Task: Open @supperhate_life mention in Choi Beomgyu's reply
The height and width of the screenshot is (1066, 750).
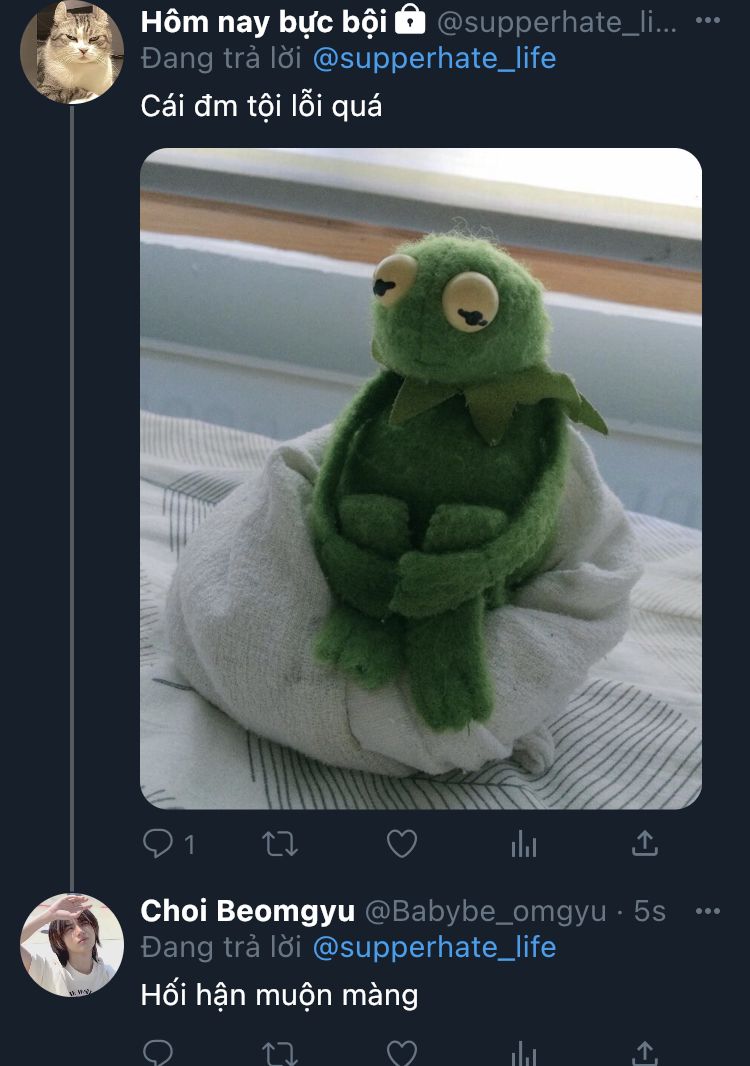Action: [434, 947]
